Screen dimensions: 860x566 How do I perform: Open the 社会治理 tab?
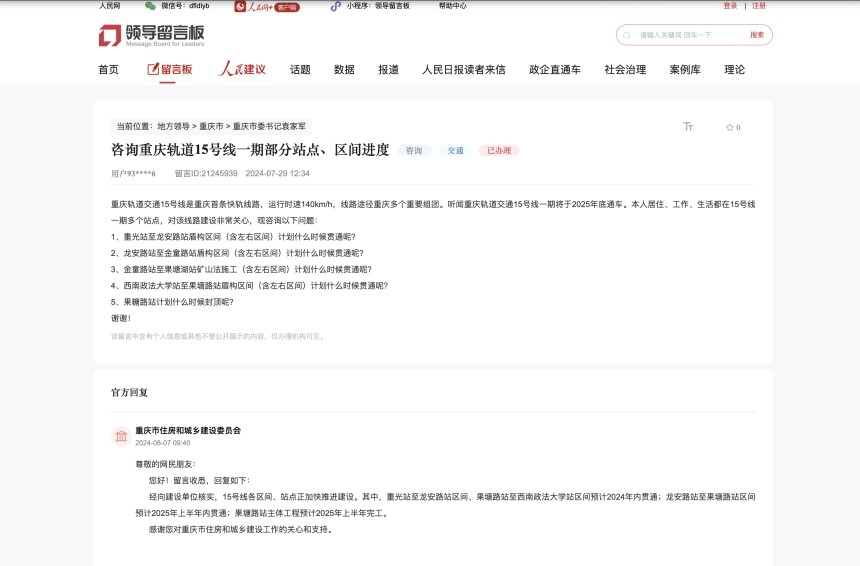point(625,70)
